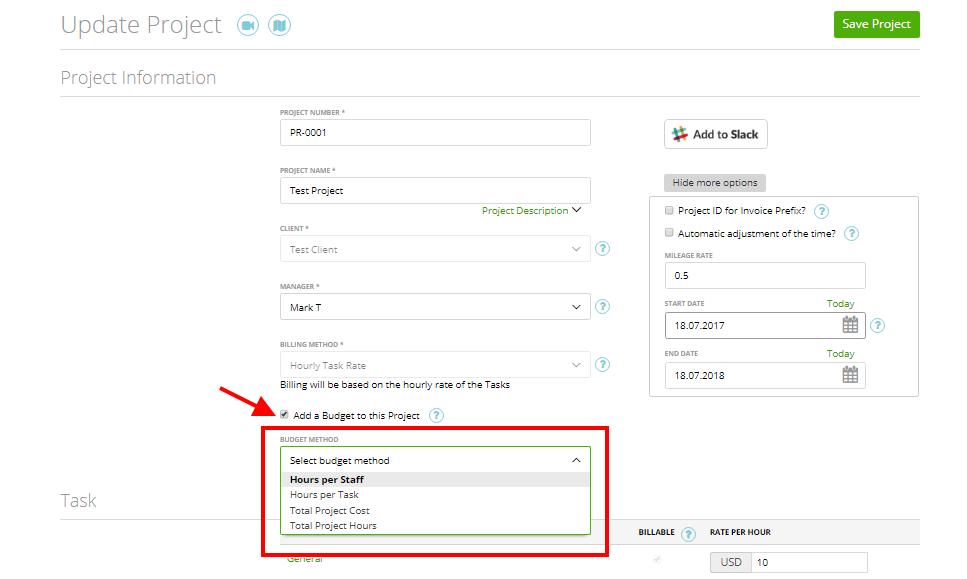This screenshot has height=579, width=967.
Task: Open the Client dropdown showing Test Client
Action: (435, 249)
